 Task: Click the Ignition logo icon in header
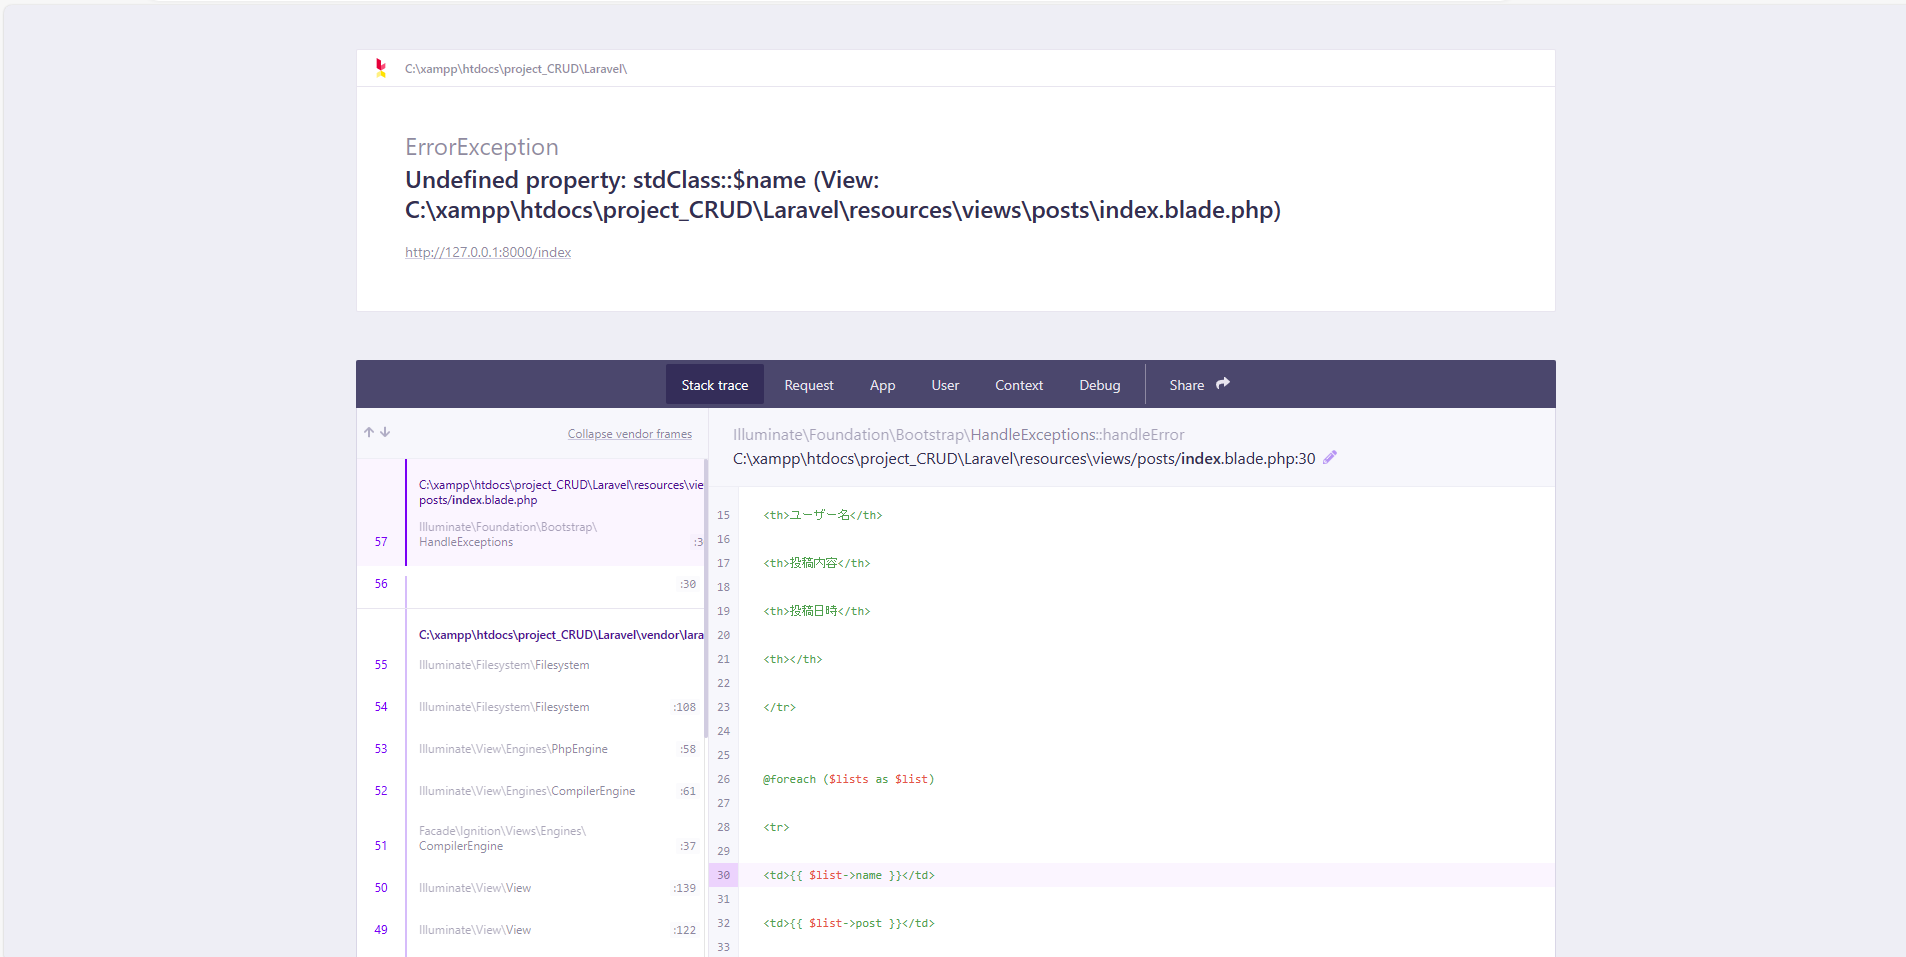pyautogui.click(x=381, y=68)
